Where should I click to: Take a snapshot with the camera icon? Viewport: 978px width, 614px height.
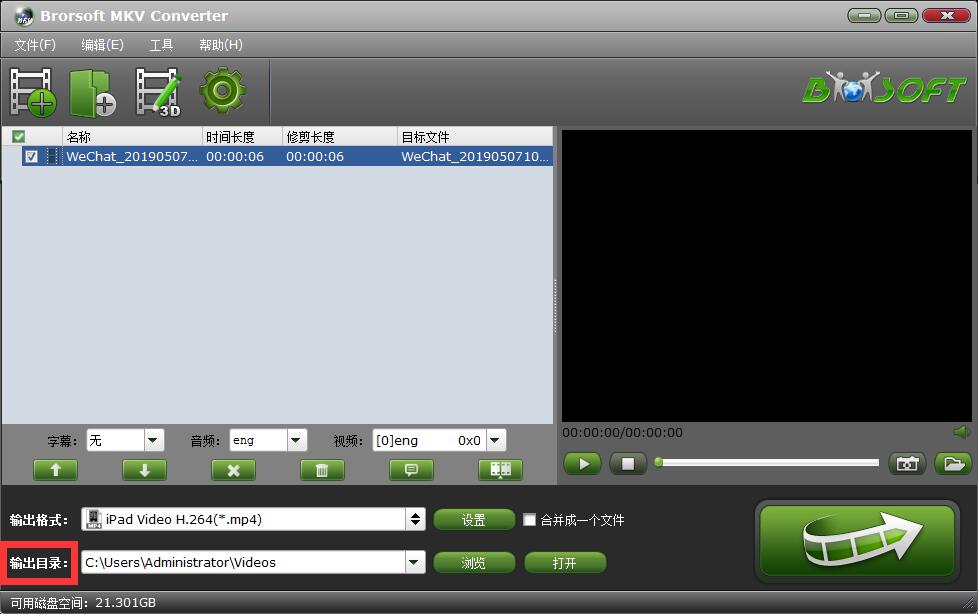click(907, 463)
